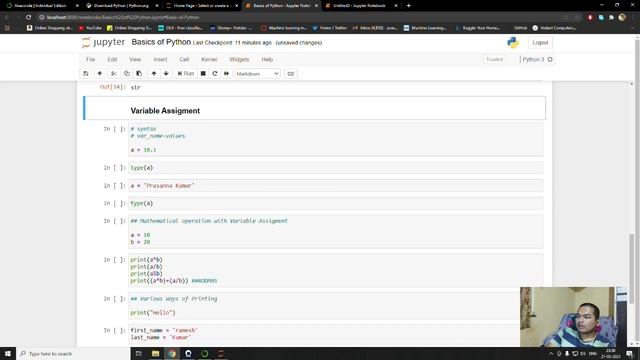
Task: Open the Home / Twitter bookmark
Action: (330, 28)
